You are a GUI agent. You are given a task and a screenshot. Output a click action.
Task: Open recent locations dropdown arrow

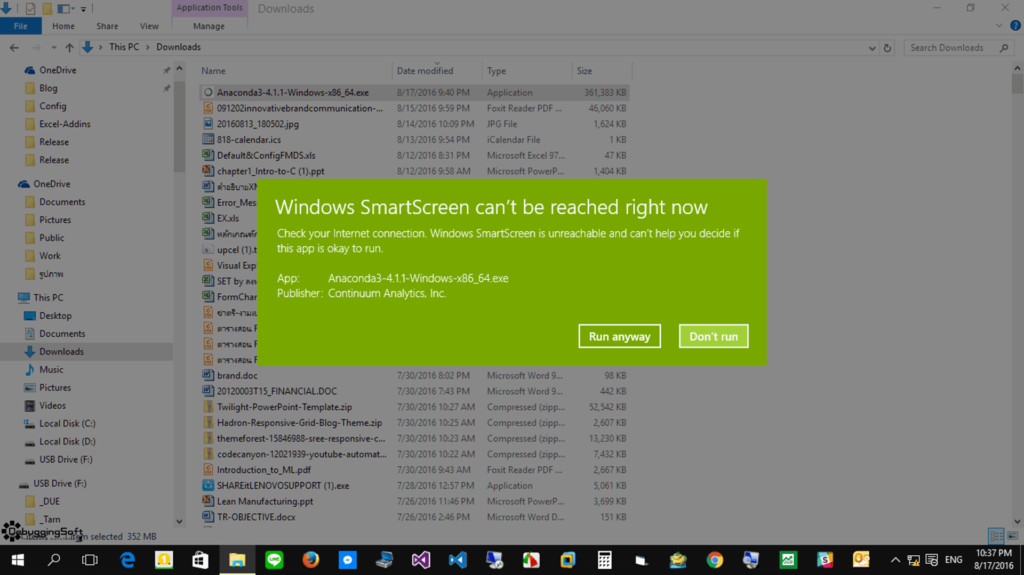pos(54,47)
